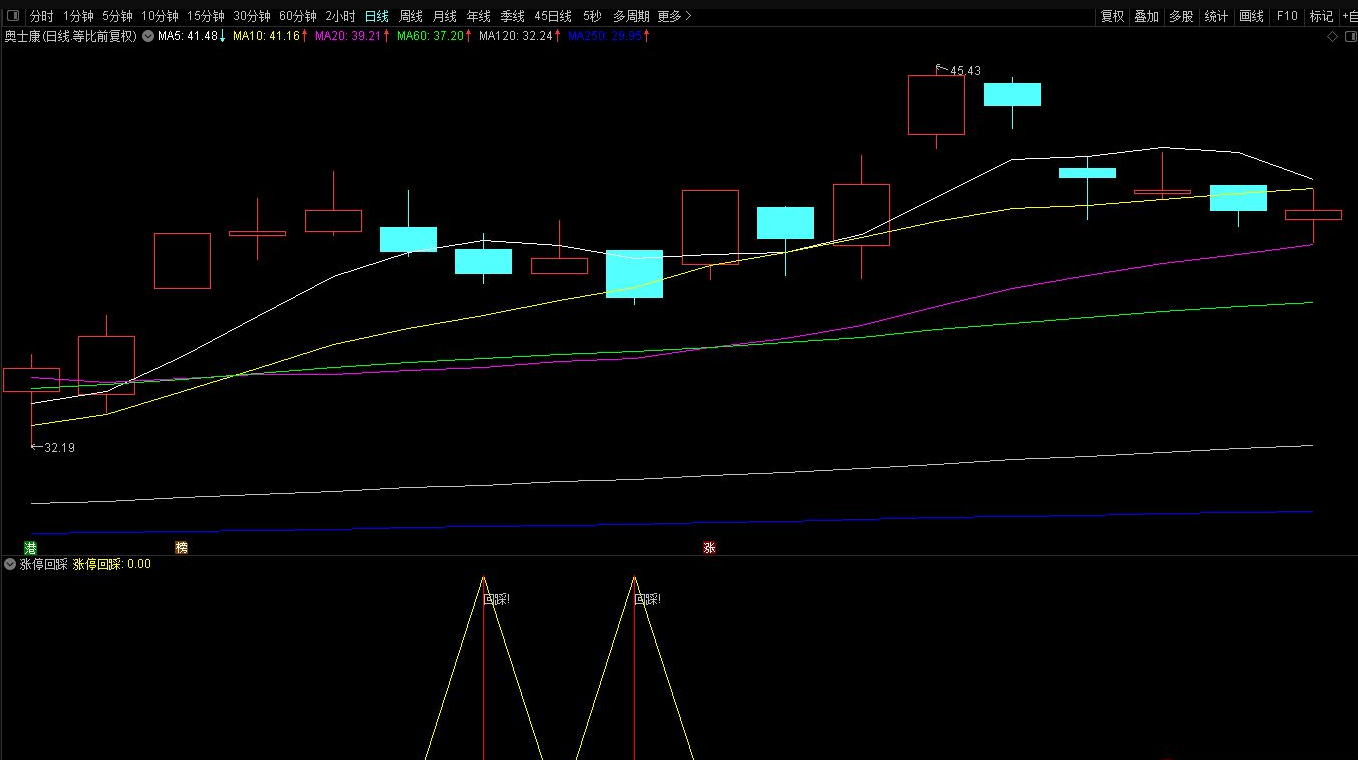The image size is (1358, 760).
Task: Toggle 多股 multi-stock view
Action: [1181, 16]
